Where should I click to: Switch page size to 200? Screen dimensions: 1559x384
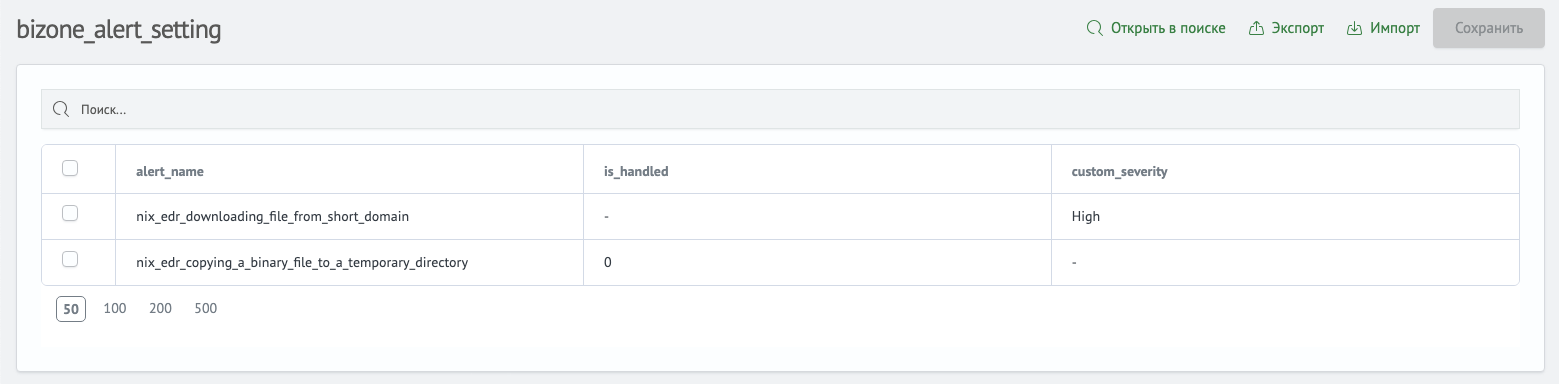[x=160, y=309]
